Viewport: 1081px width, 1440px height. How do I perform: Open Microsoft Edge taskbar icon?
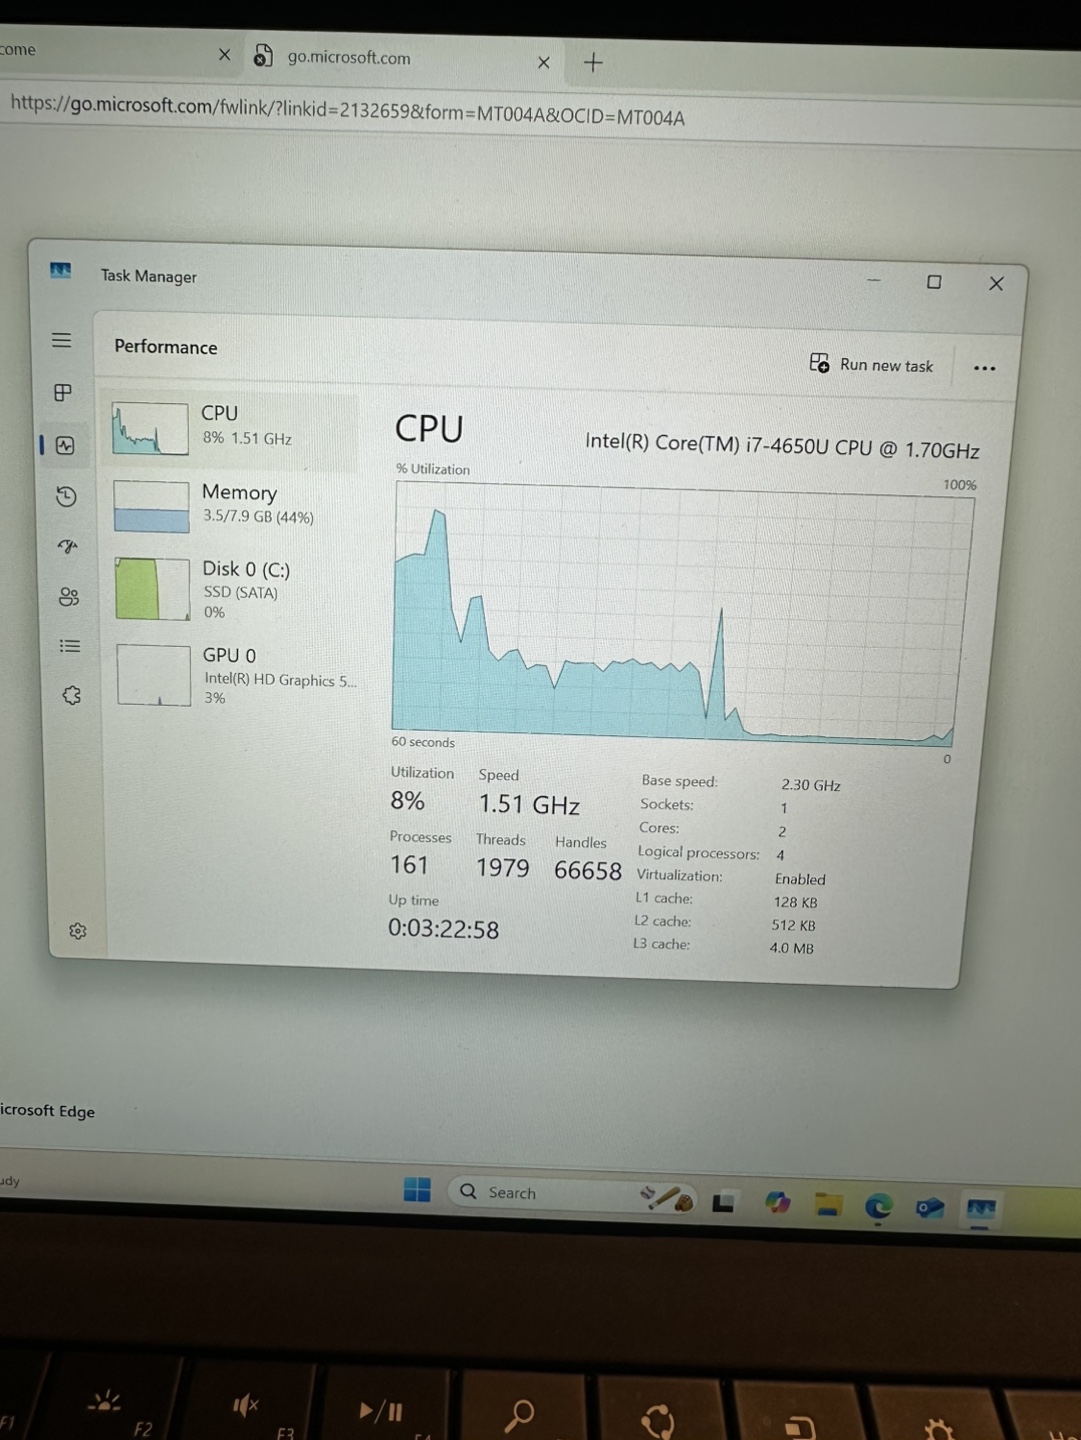pyautogui.click(x=878, y=1207)
